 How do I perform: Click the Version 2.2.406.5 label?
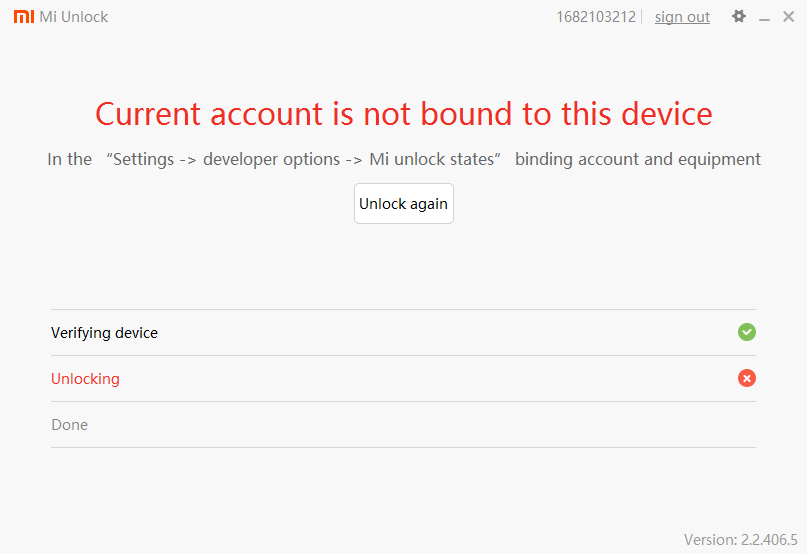coord(740,540)
